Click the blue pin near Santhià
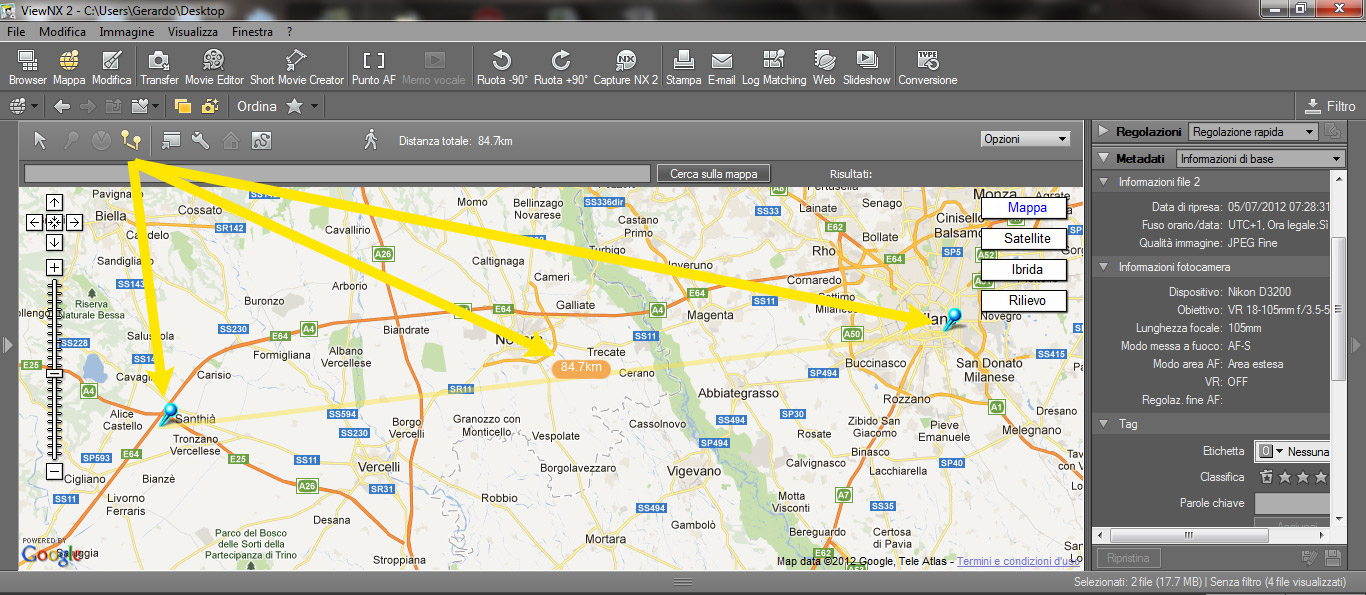Viewport: 1366px width, 595px height. [x=168, y=413]
